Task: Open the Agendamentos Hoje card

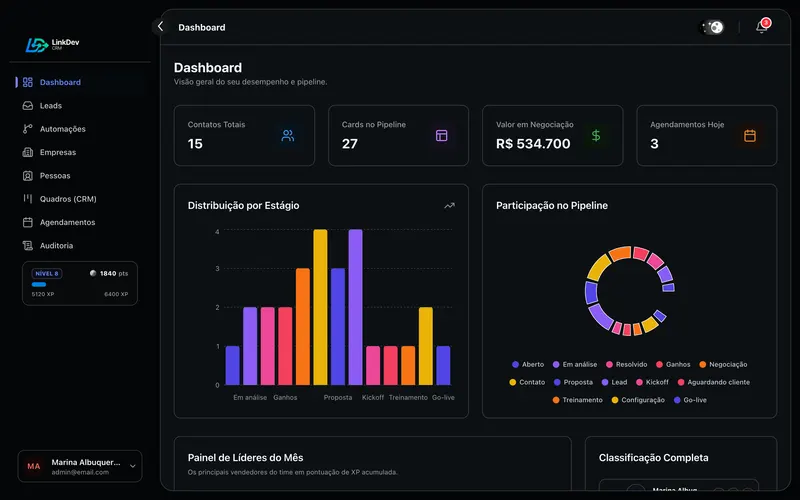Action: 707,135
